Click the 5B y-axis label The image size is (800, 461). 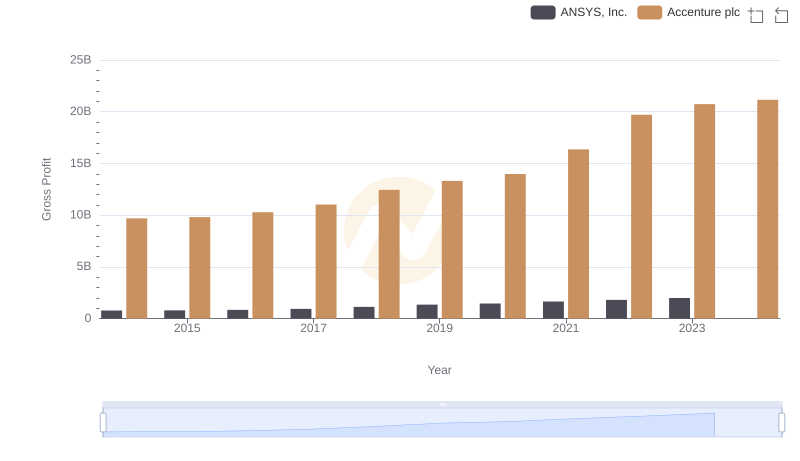(x=84, y=266)
